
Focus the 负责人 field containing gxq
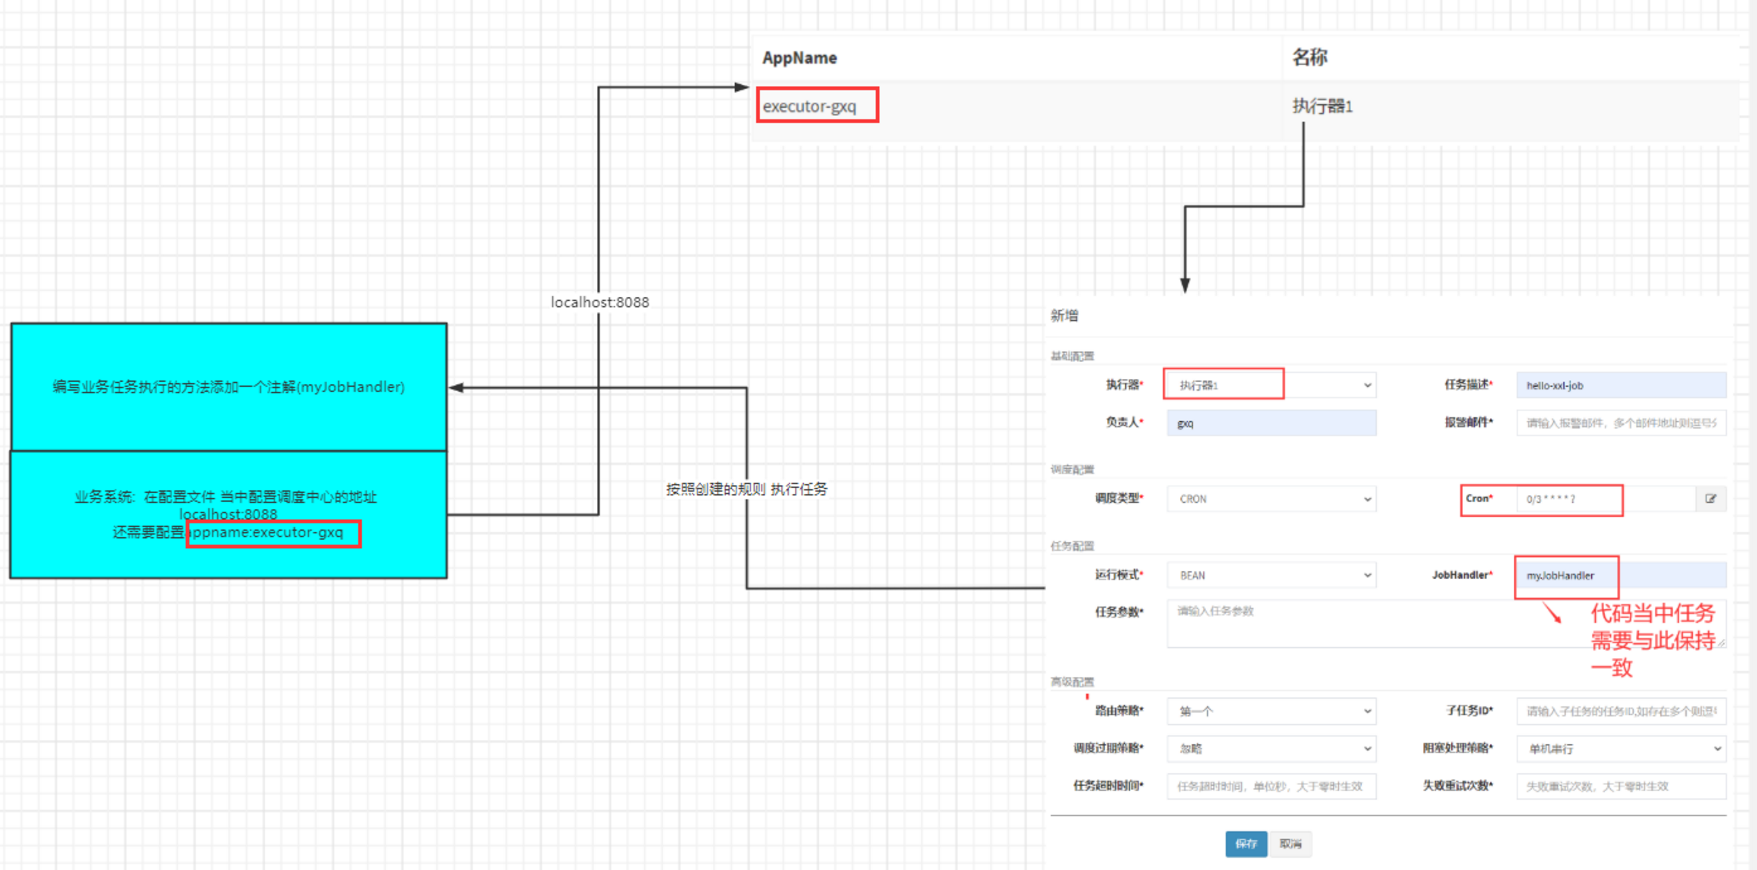(x=1271, y=423)
